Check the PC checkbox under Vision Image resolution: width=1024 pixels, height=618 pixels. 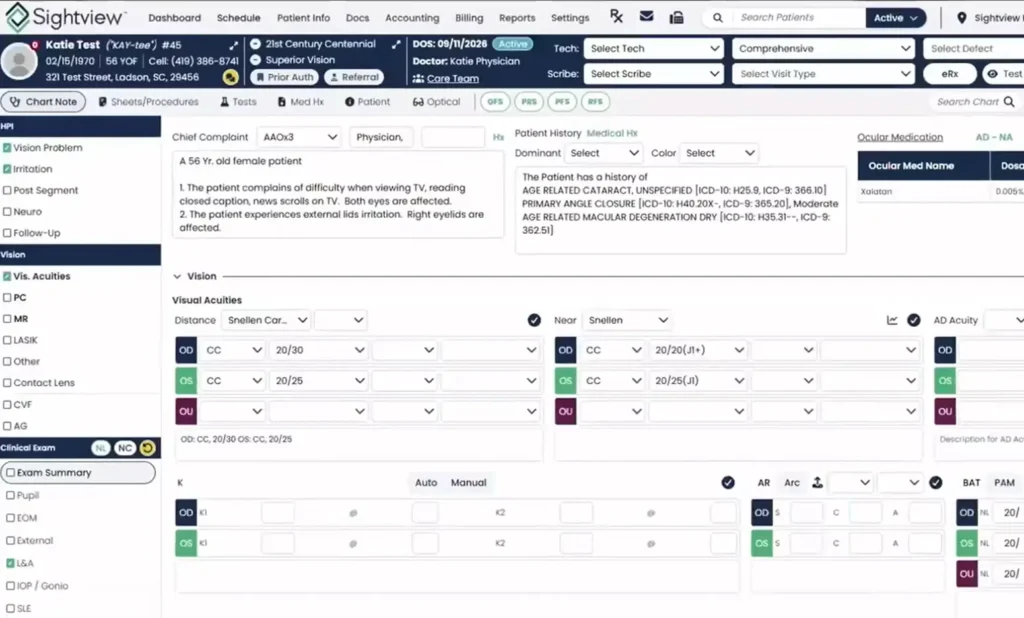[7, 297]
